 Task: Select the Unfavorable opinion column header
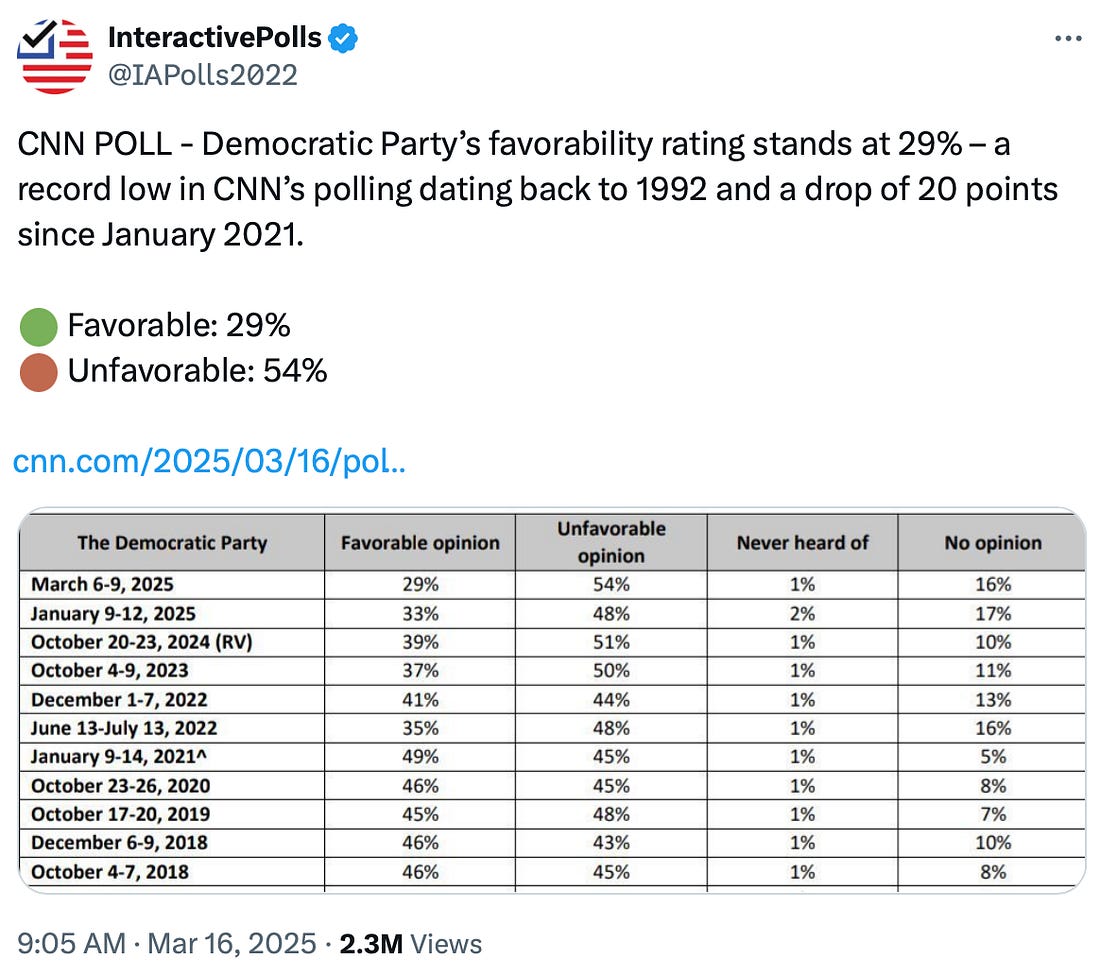point(611,542)
